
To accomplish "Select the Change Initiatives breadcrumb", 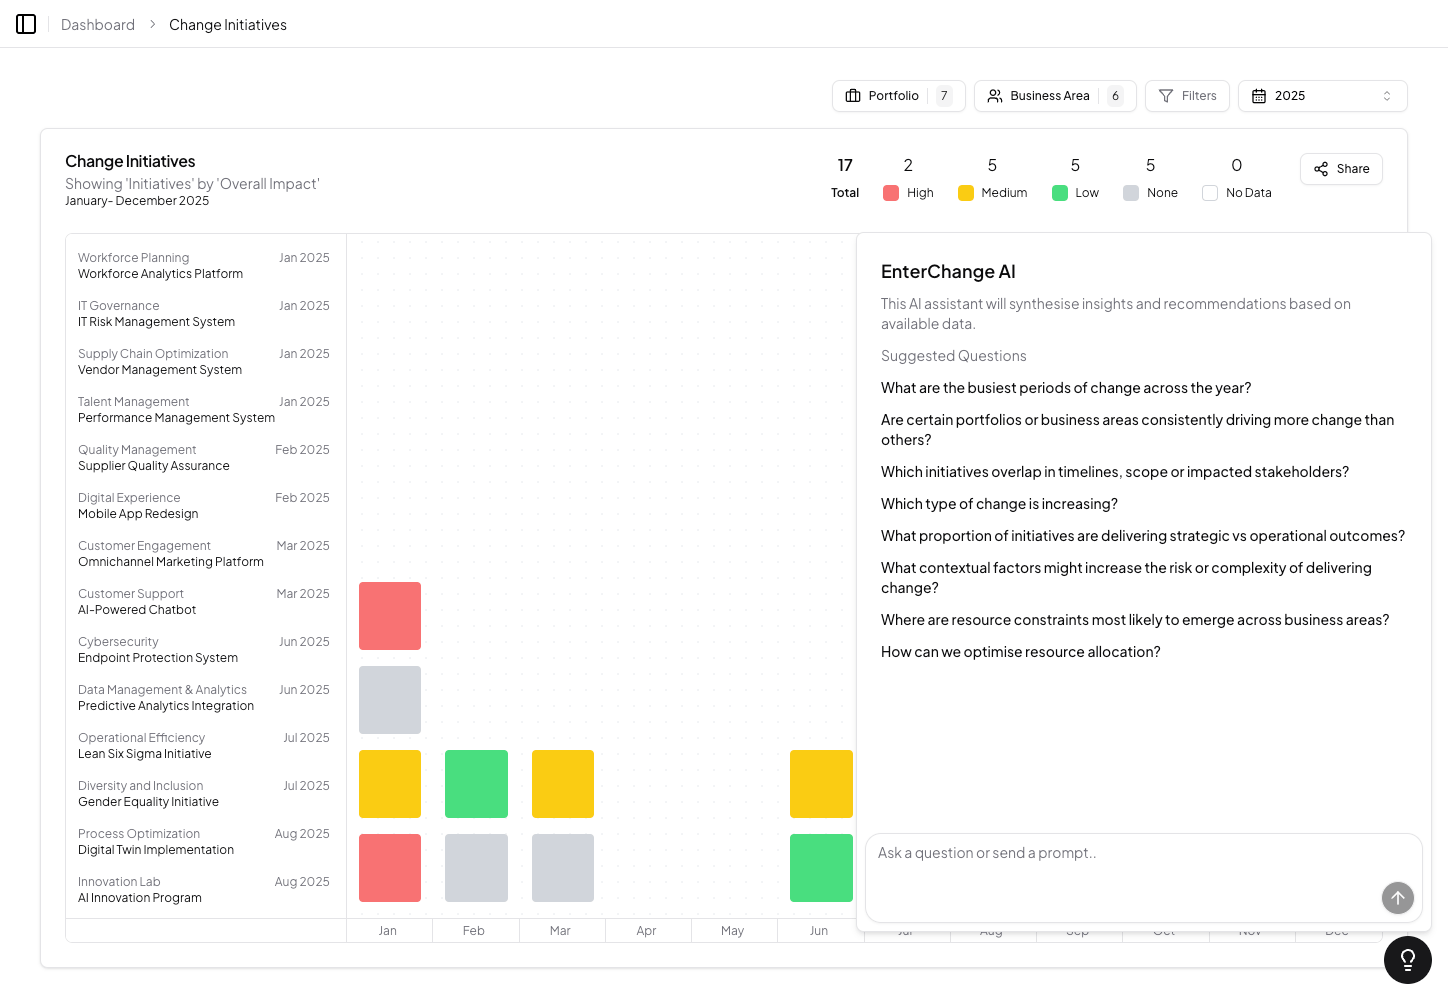I will pos(228,25).
